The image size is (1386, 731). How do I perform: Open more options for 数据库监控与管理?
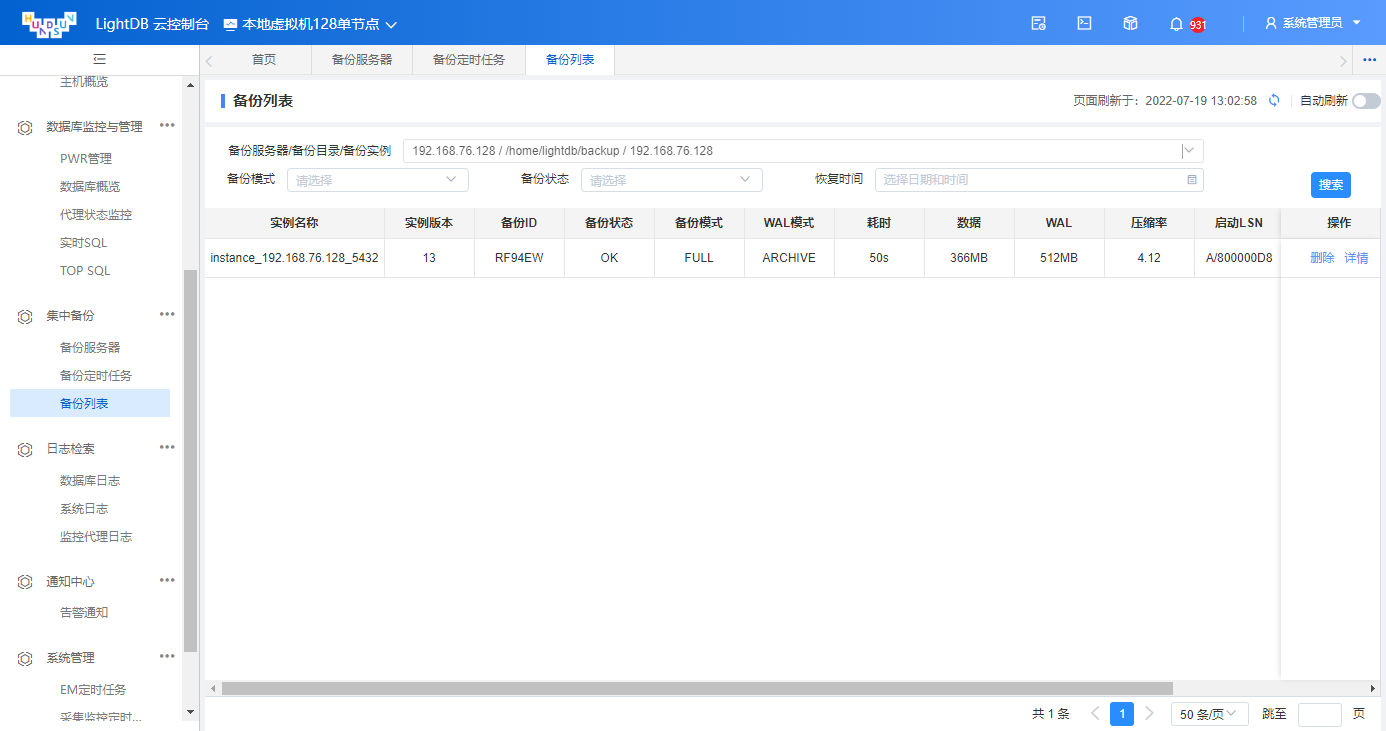coord(167,125)
